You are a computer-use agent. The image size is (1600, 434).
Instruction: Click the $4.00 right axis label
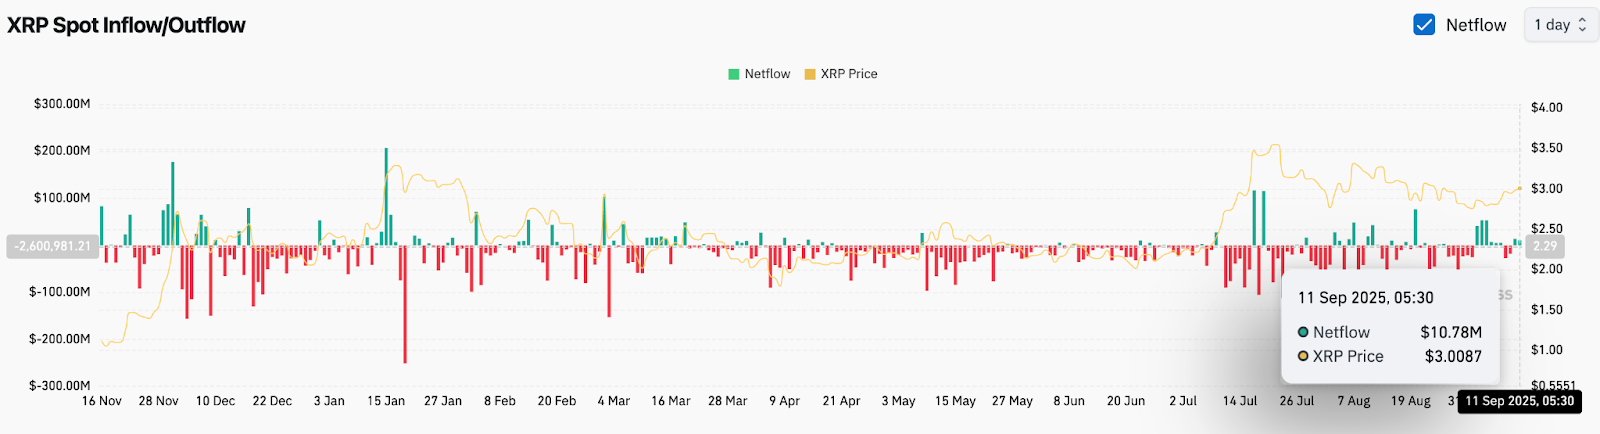coord(1546,107)
